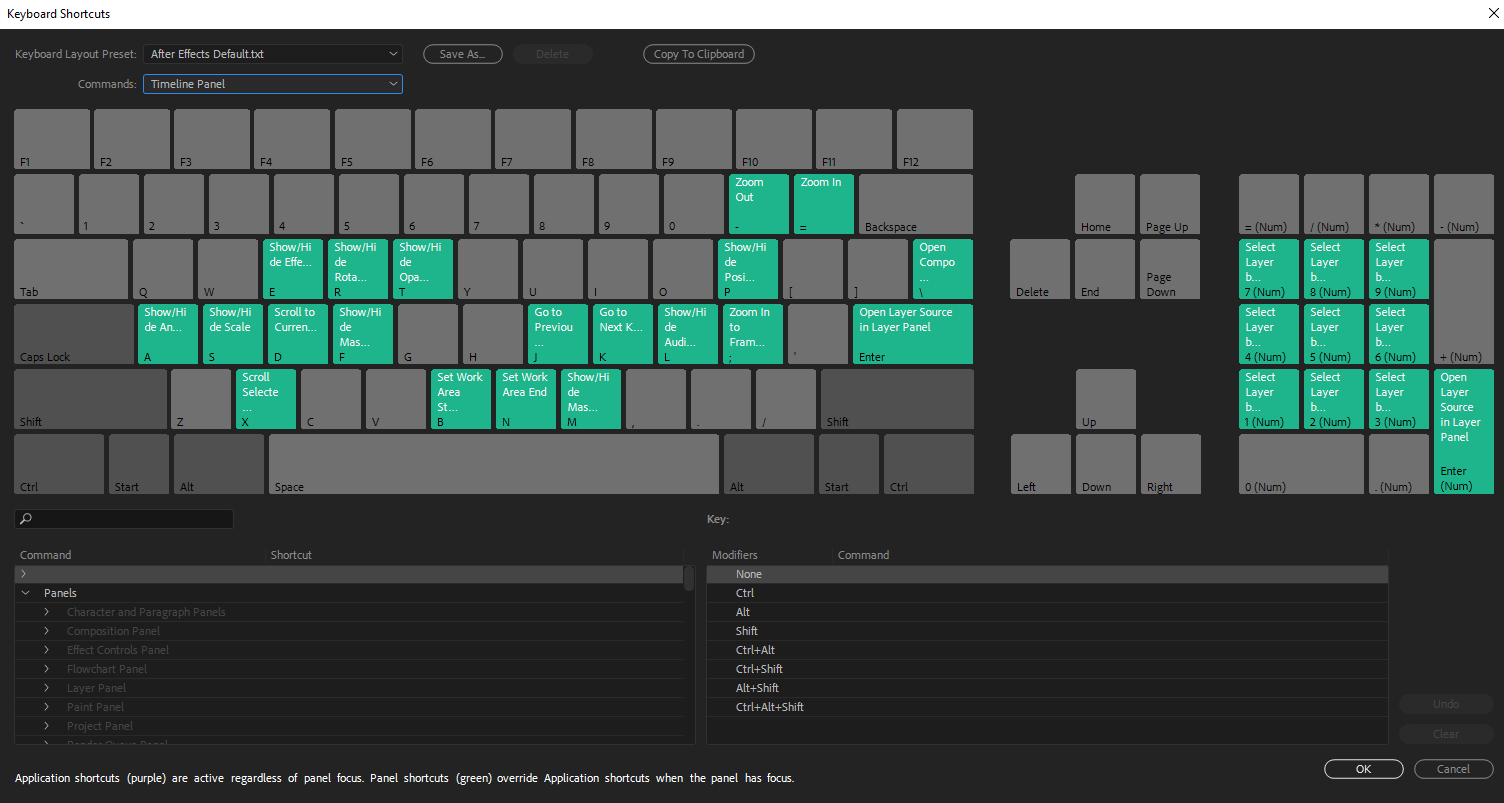Click the T key Show/Hide Opacity
Screen dimensions: 1504x803
tap(423, 269)
